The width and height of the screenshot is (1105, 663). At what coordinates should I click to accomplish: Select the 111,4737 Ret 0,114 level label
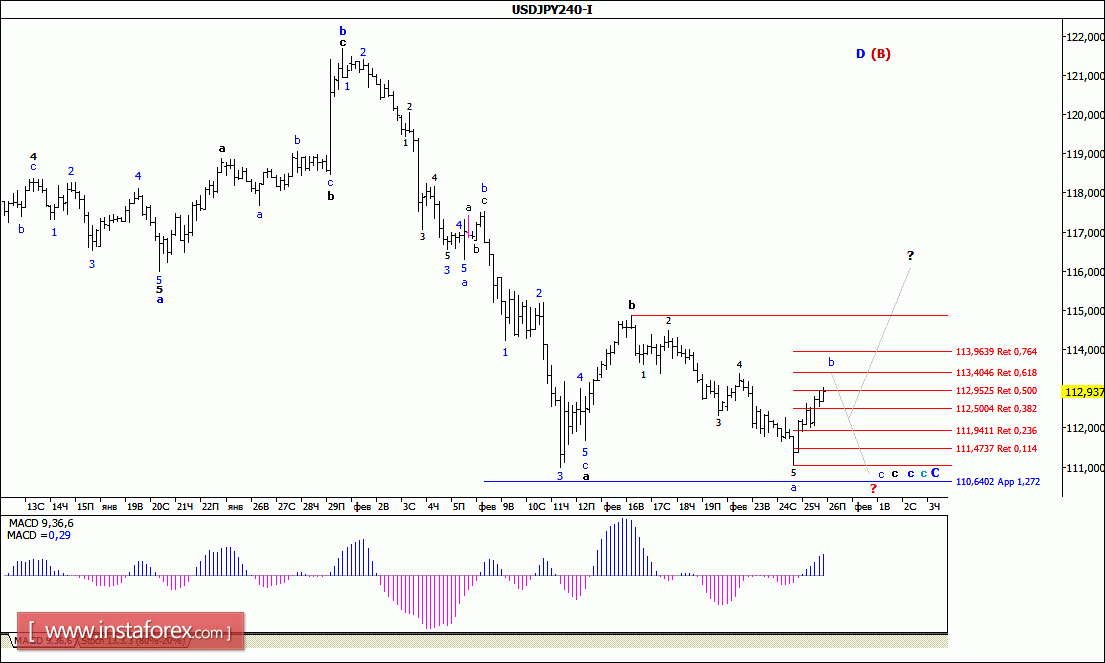pos(996,448)
